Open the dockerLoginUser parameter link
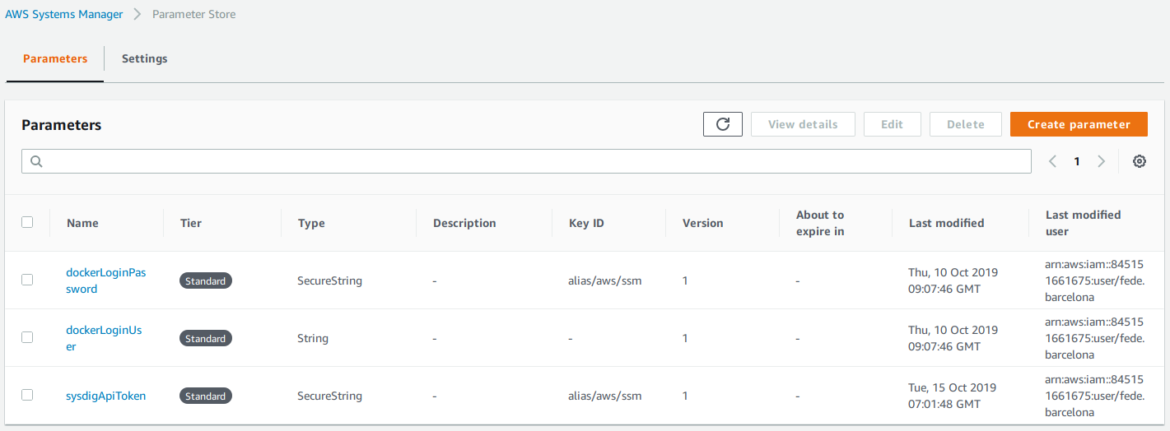Viewport: 1170px width, 431px height. coord(104,338)
